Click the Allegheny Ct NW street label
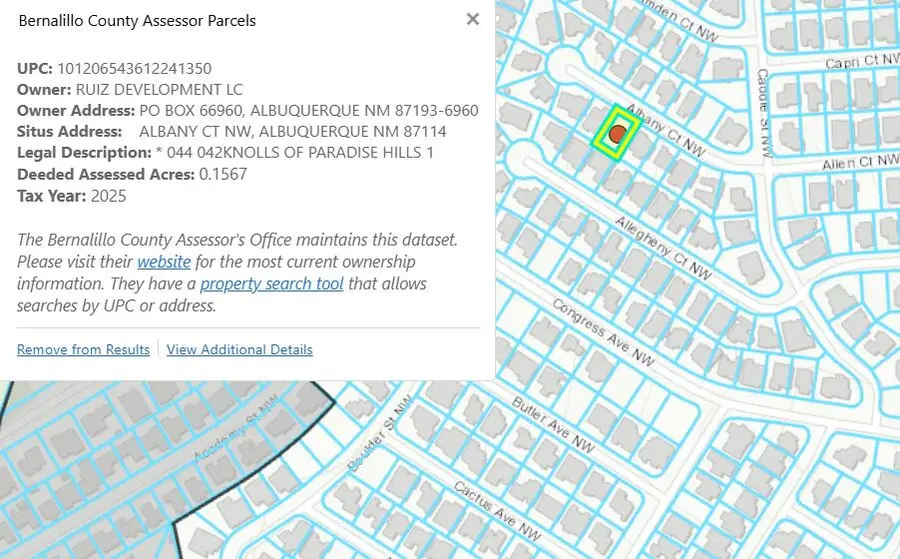The width and height of the screenshot is (900, 559). (663, 248)
